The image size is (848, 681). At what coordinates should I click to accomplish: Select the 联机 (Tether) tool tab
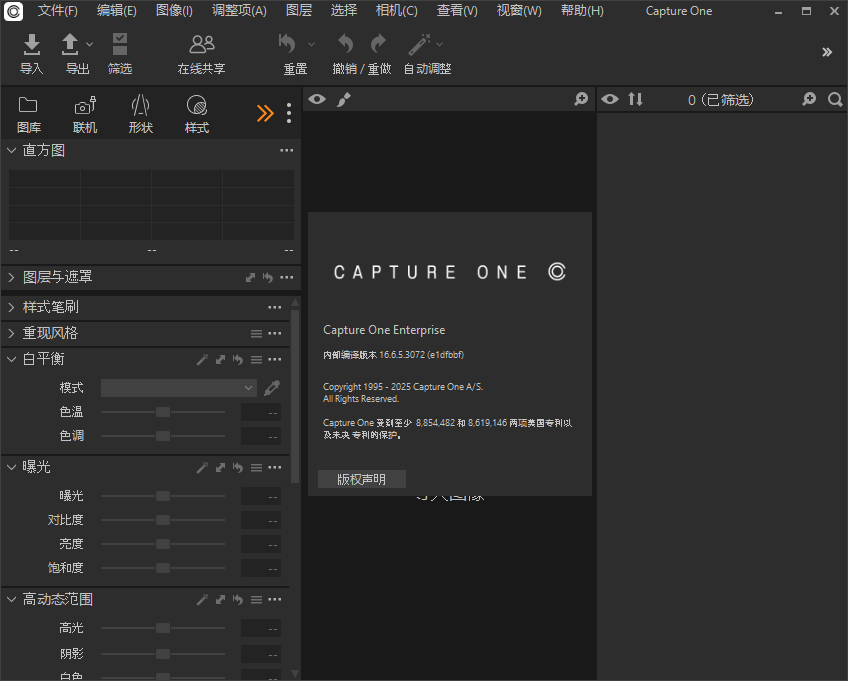pos(84,112)
